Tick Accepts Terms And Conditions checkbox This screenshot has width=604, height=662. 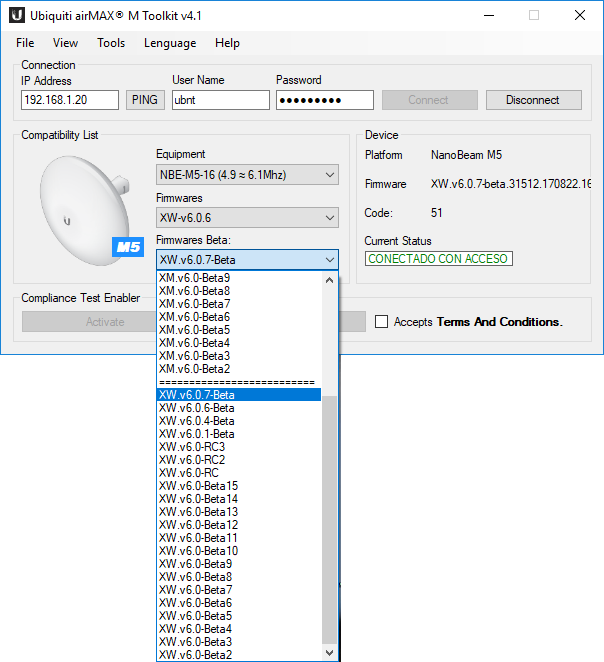382,322
